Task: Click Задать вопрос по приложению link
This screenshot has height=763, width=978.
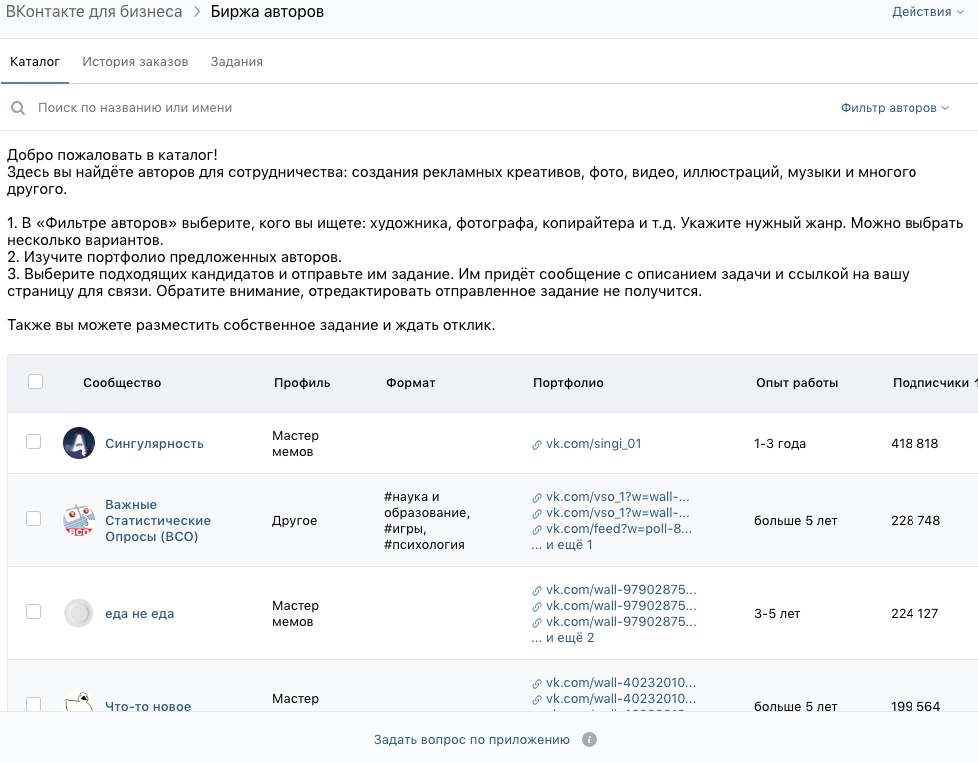Action: (472, 739)
